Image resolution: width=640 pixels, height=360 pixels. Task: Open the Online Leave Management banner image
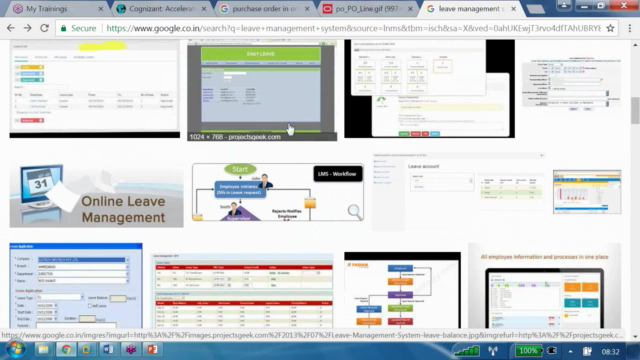pos(96,195)
